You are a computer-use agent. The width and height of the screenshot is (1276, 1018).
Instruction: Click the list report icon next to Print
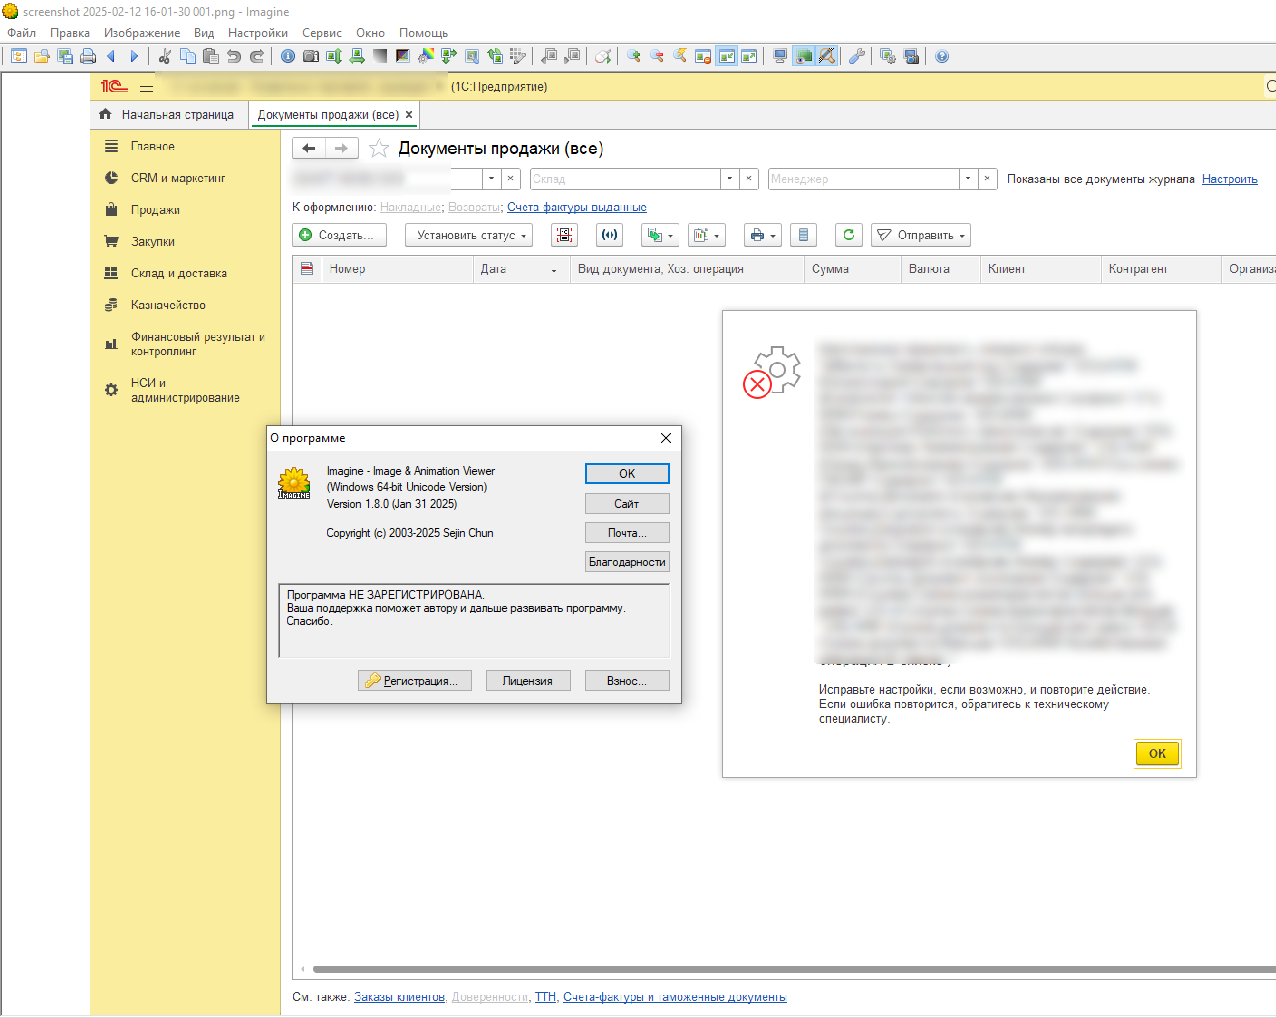(x=803, y=235)
